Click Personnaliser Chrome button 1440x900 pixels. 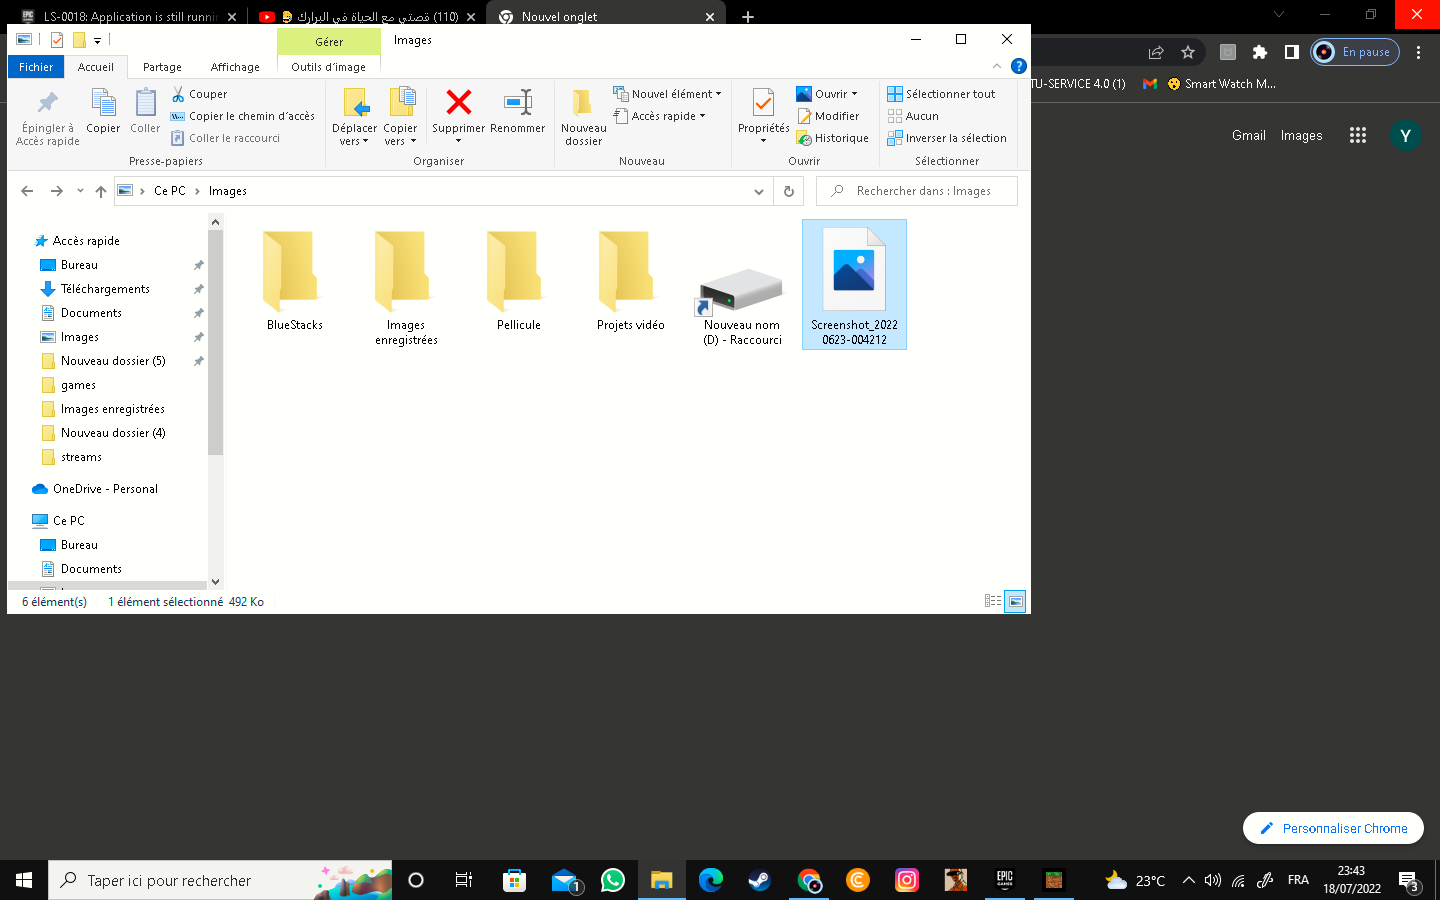pos(1333,828)
